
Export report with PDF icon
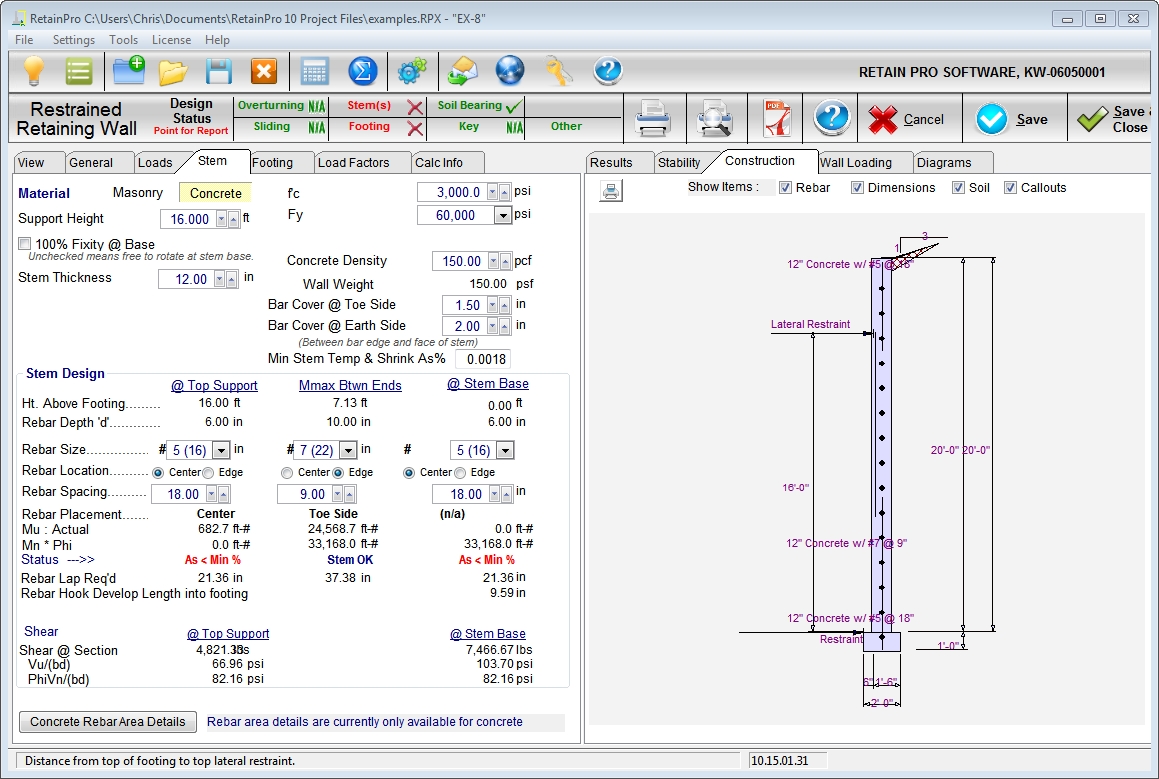[x=776, y=118]
